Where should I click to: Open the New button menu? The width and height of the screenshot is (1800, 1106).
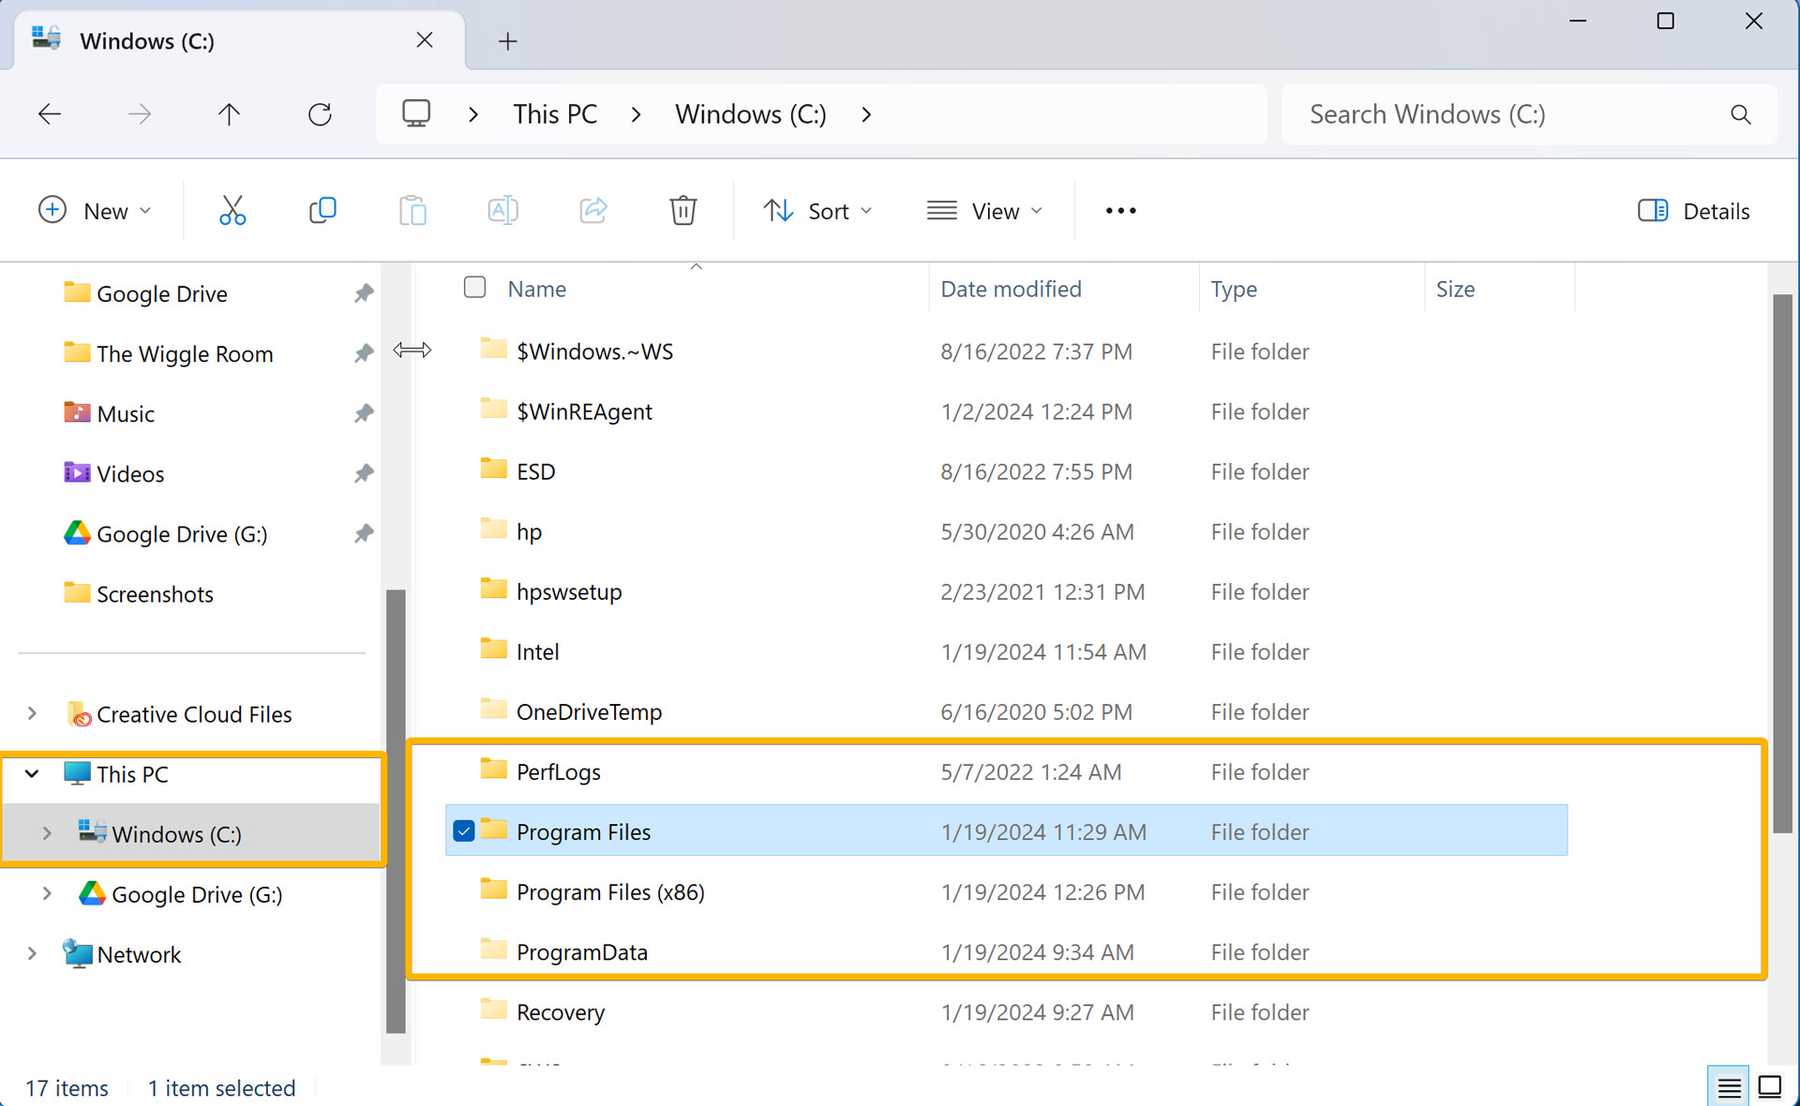click(95, 211)
